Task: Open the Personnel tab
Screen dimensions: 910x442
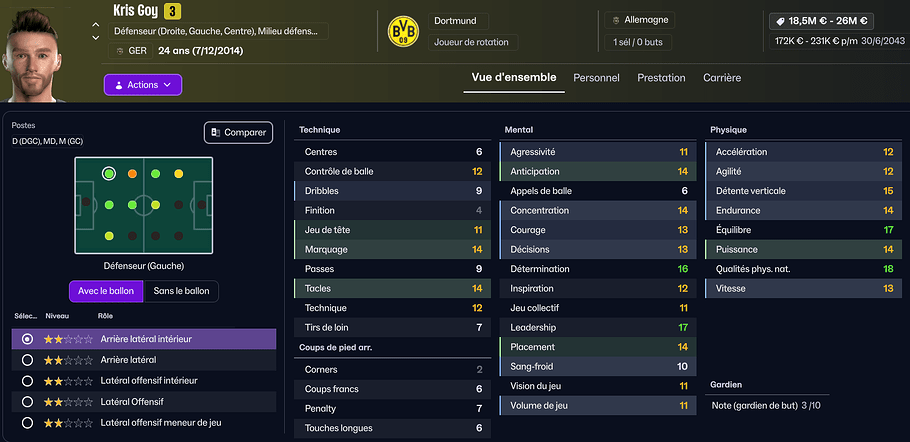Action: click(x=596, y=78)
